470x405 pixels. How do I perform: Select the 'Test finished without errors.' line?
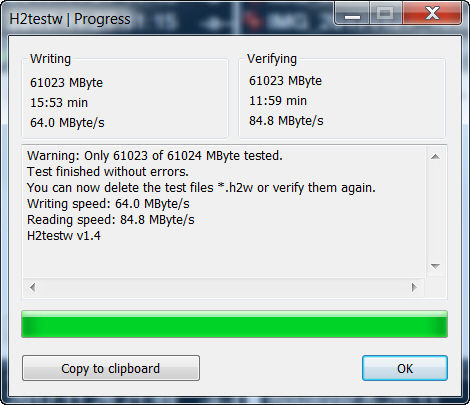tap(108, 172)
